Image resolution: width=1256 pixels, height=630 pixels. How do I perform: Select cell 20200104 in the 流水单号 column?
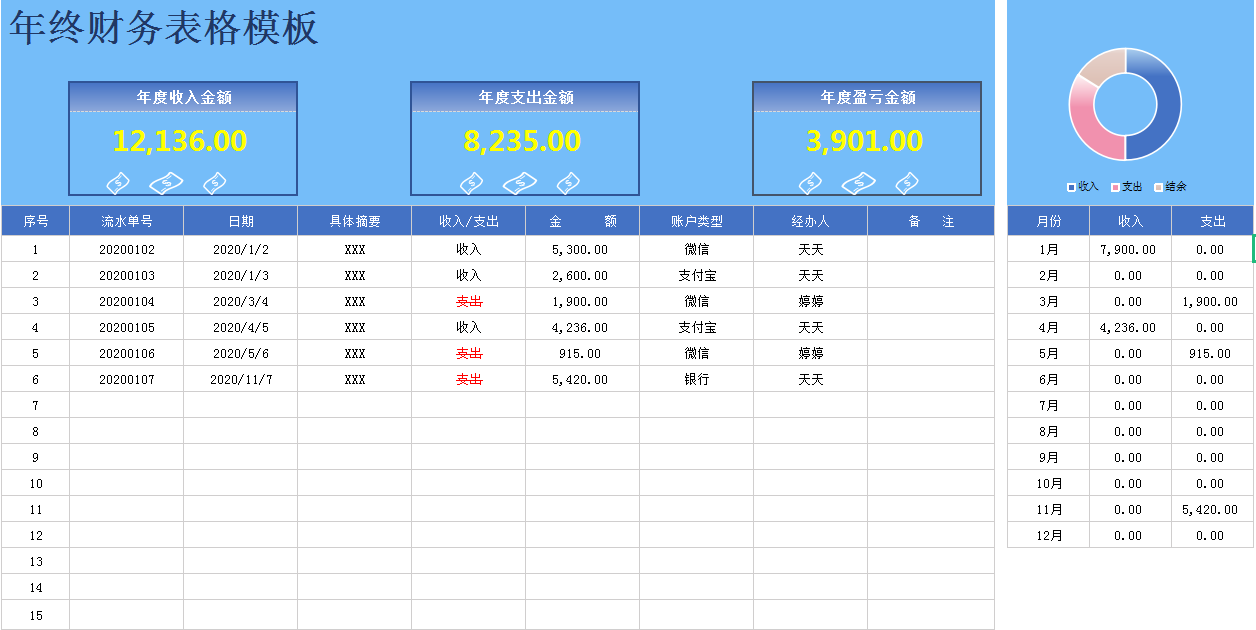coord(127,301)
